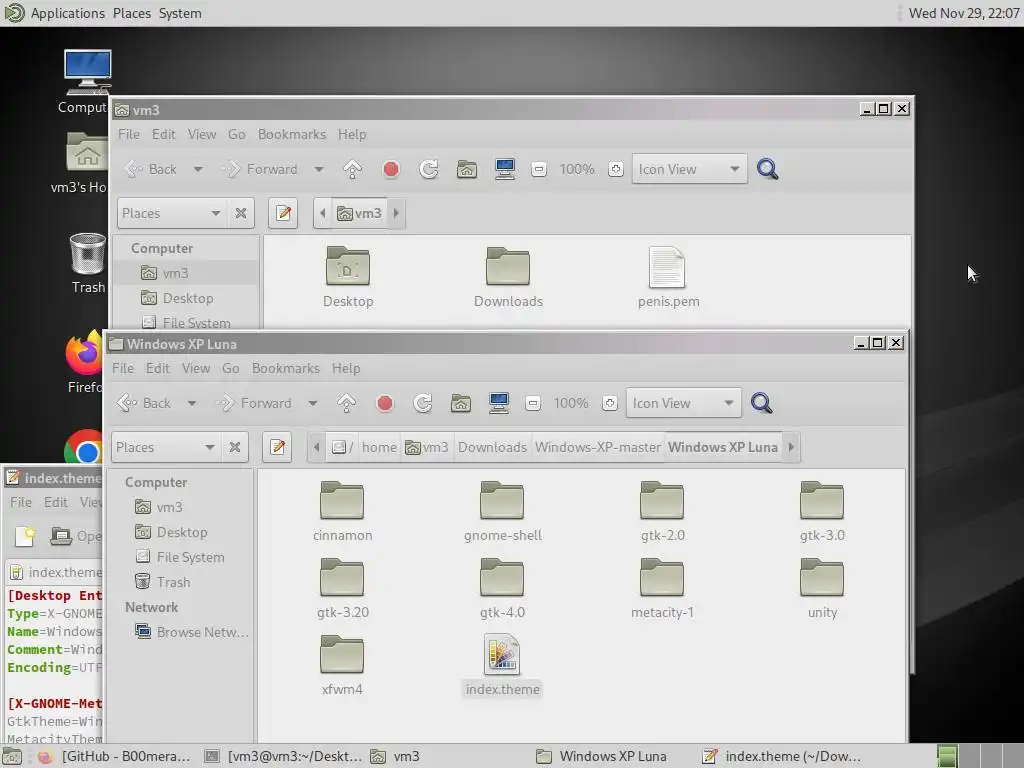Open Edit menu in Windows XP Luna window

point(157,368)
